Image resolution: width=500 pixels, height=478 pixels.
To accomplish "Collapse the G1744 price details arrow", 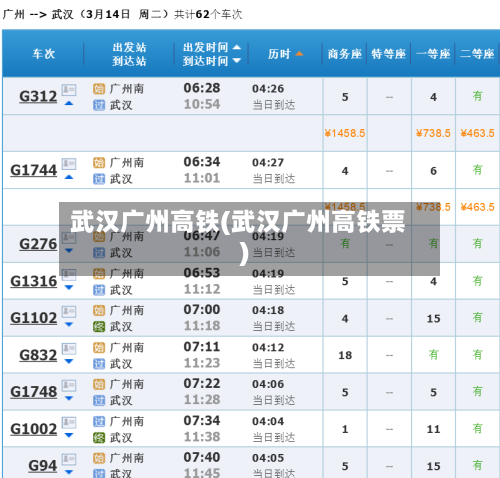I will click(x=69, y=177).
